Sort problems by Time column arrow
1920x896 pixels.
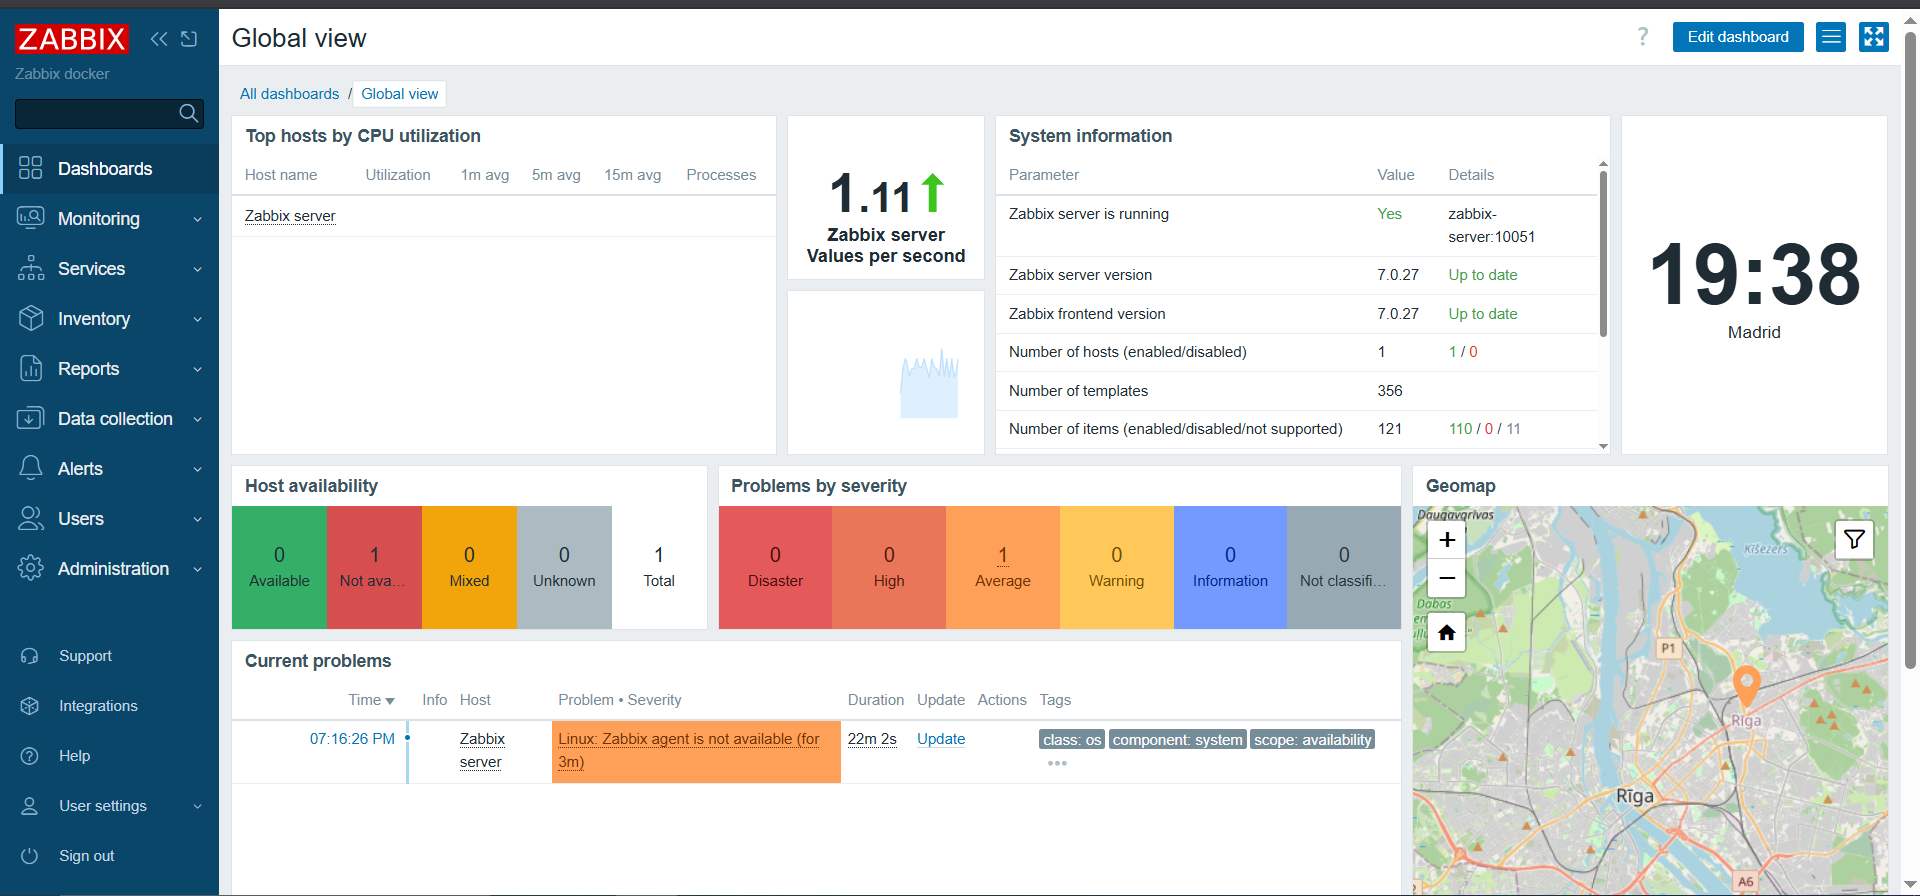tap(390, 701)
